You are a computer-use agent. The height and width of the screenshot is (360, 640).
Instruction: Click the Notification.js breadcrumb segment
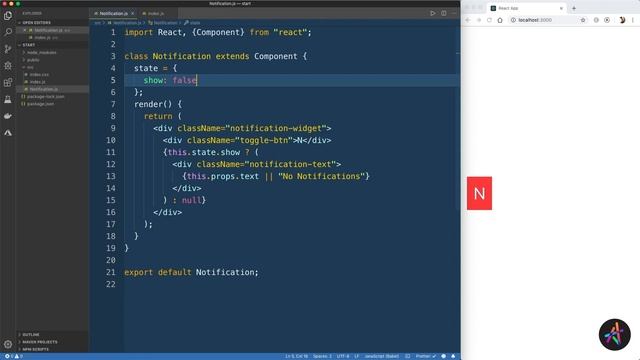(x=124, y=23)
